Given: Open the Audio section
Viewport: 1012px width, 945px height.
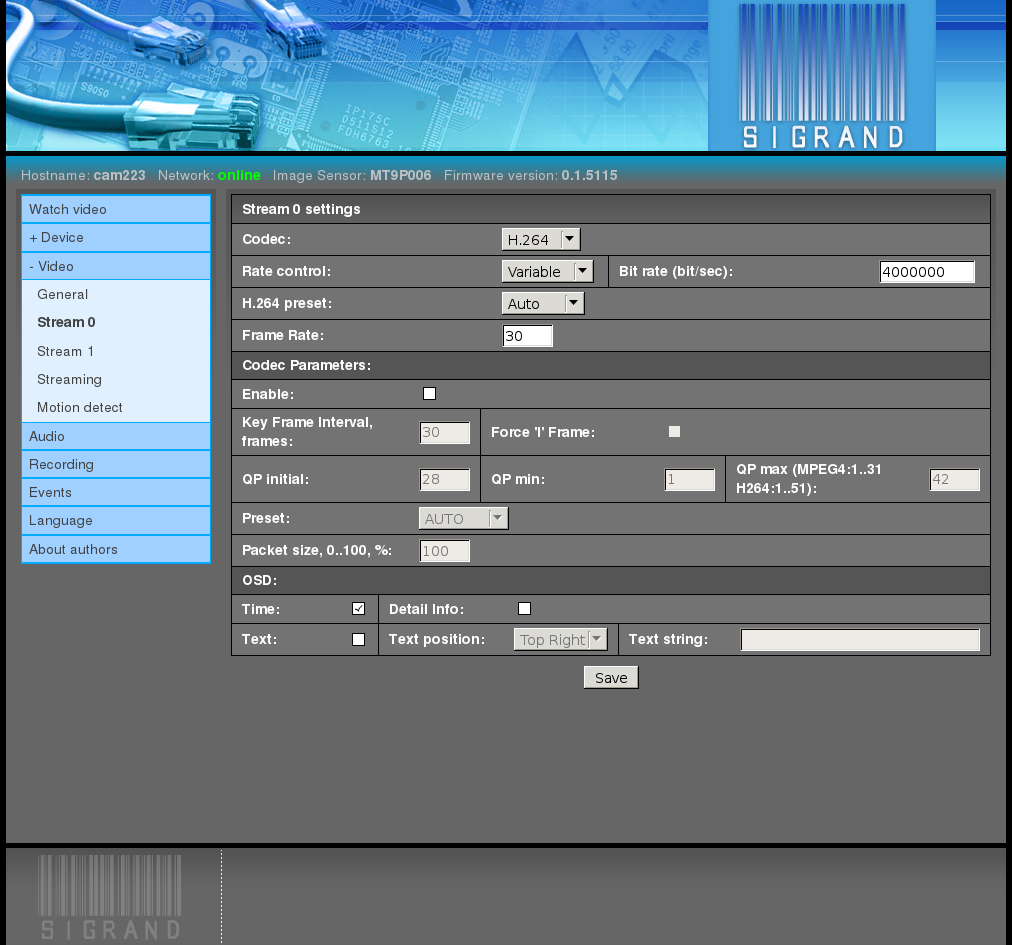Looking at the screenshot, I should [x=116, y=436].
